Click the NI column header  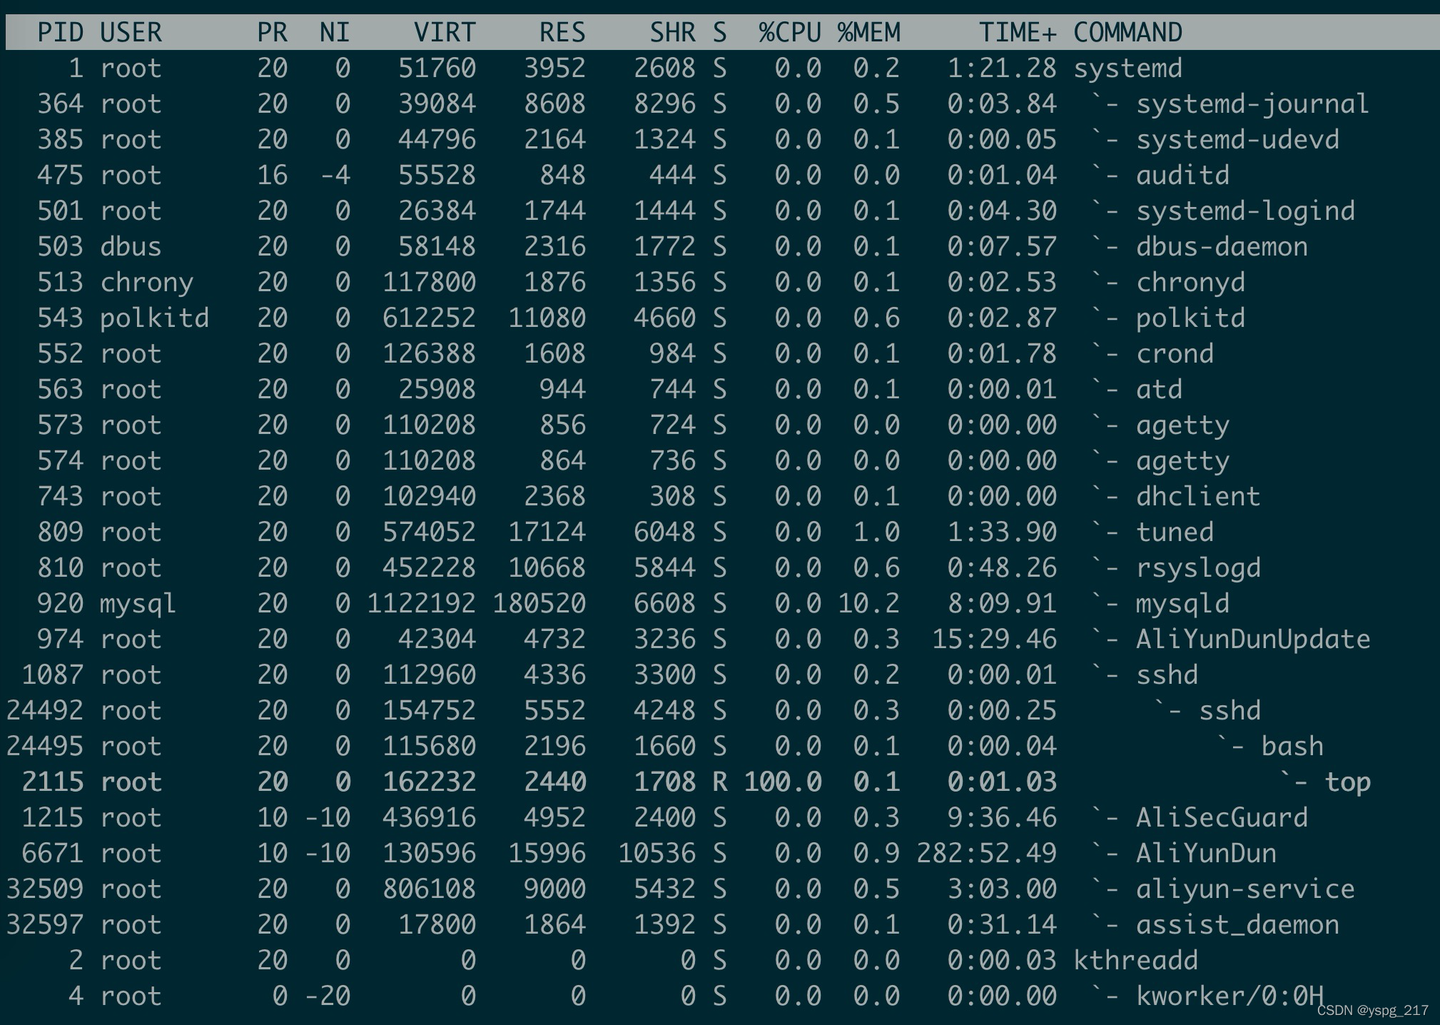[x=334, y=32]
